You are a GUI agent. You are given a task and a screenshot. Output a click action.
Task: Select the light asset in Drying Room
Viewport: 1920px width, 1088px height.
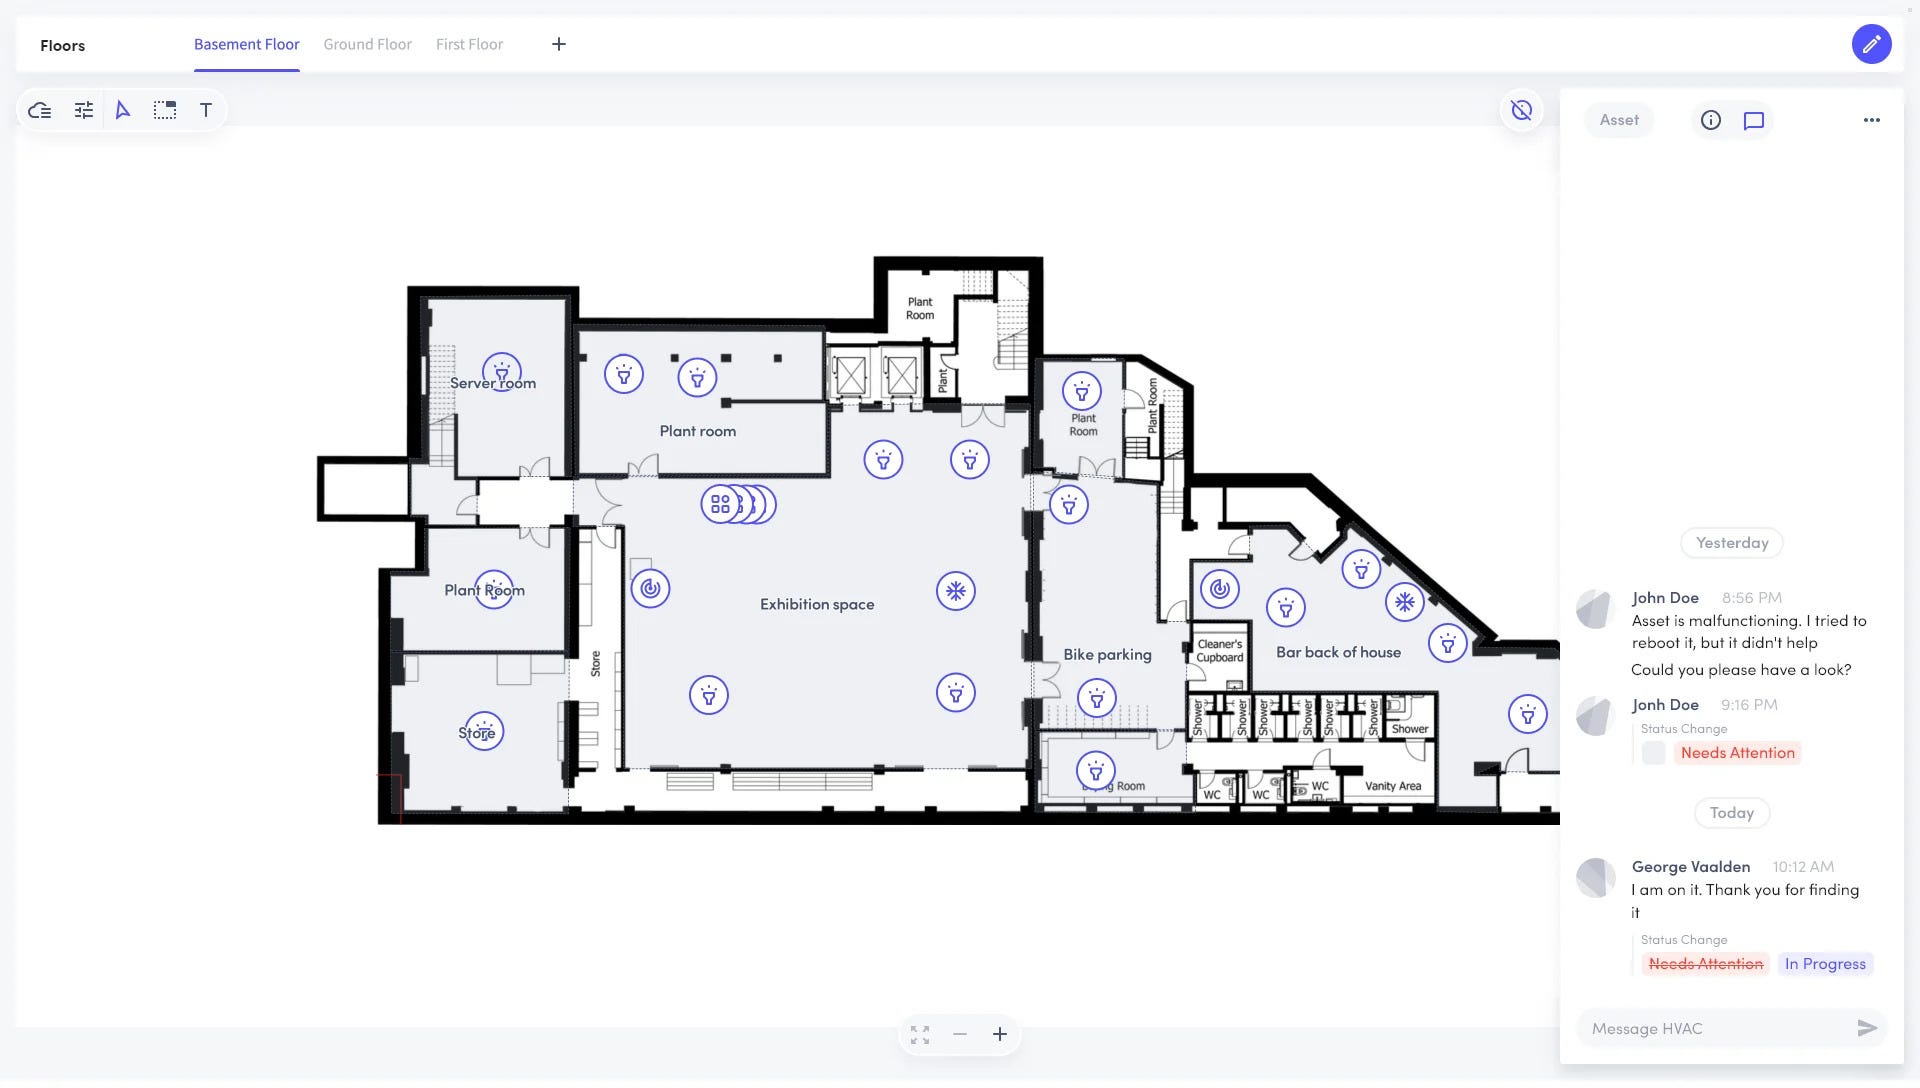tap(1096, 771)
